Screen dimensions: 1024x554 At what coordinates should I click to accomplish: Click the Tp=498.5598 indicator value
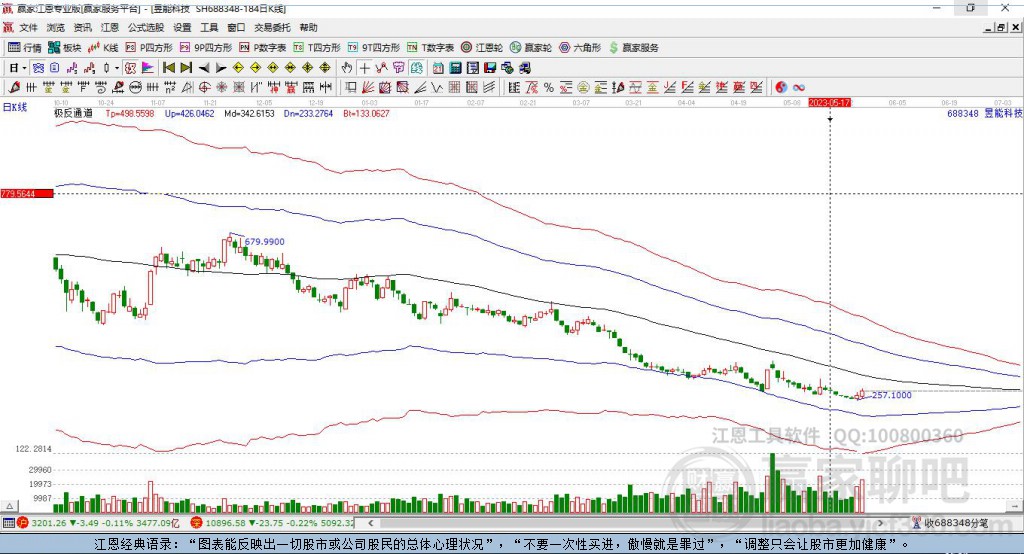pyautogui.click(x=130, y=114)
